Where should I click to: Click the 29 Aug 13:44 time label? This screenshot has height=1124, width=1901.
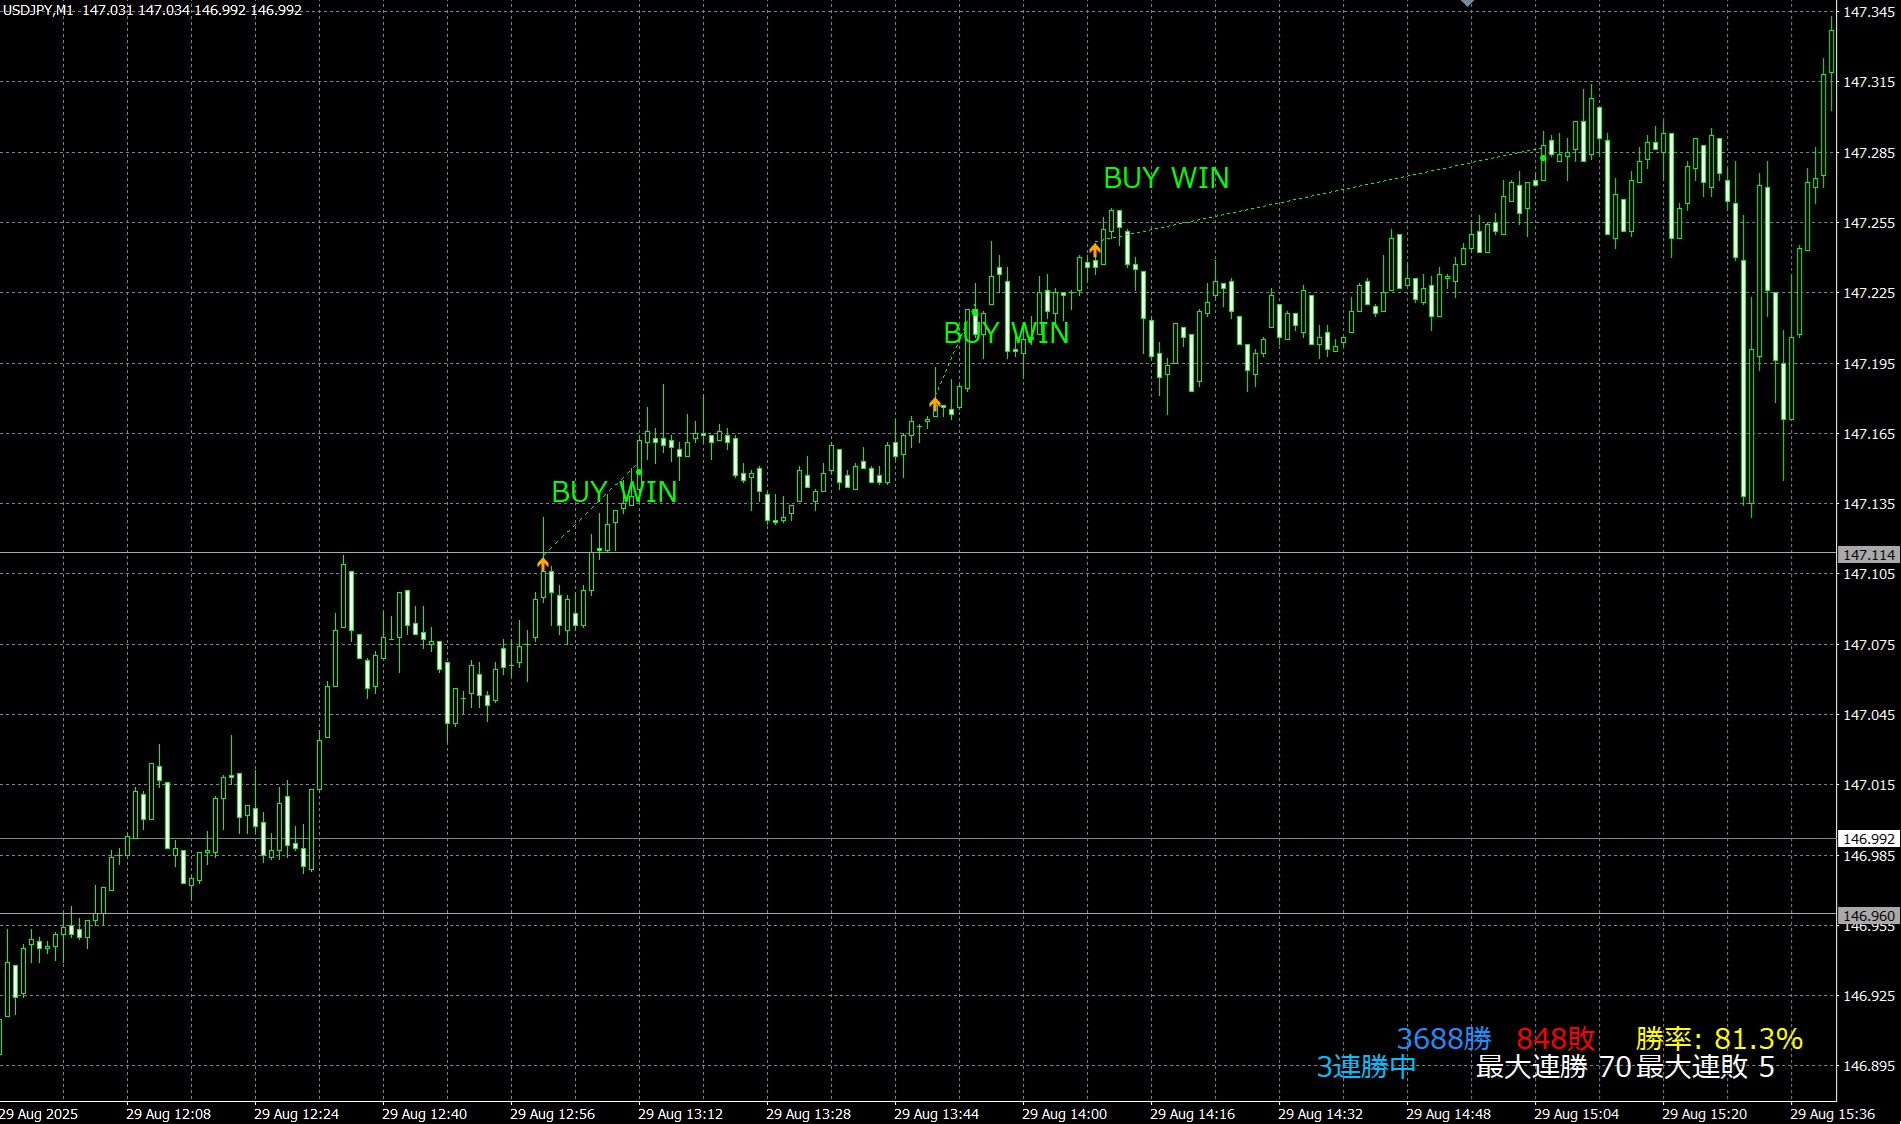click(x=936, y=1114)
